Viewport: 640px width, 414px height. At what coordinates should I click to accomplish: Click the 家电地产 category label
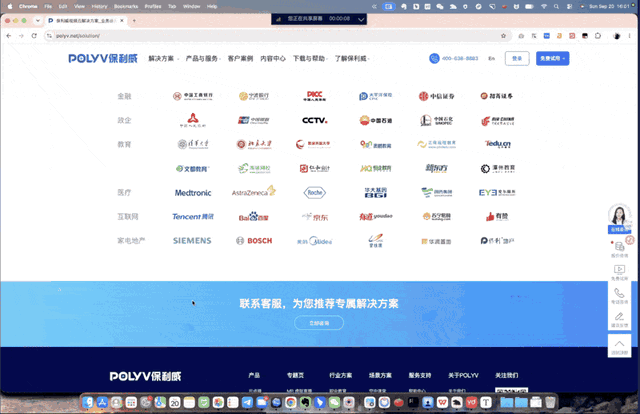[131, 240]
